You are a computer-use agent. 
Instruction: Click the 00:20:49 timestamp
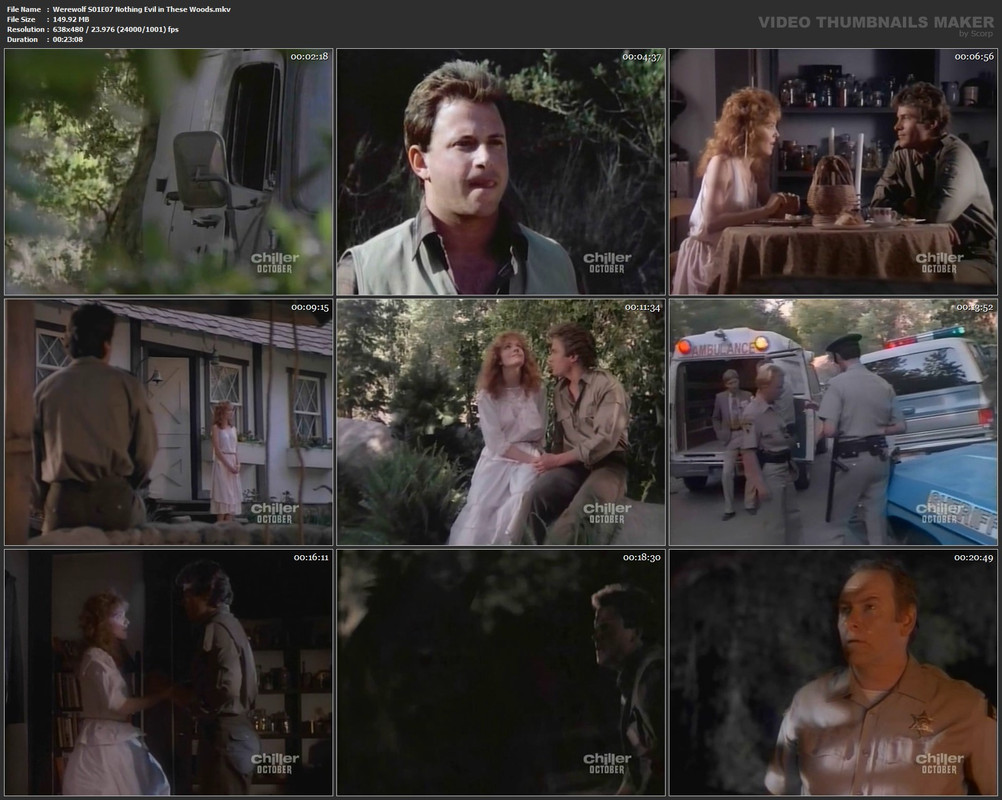point(974,557)
